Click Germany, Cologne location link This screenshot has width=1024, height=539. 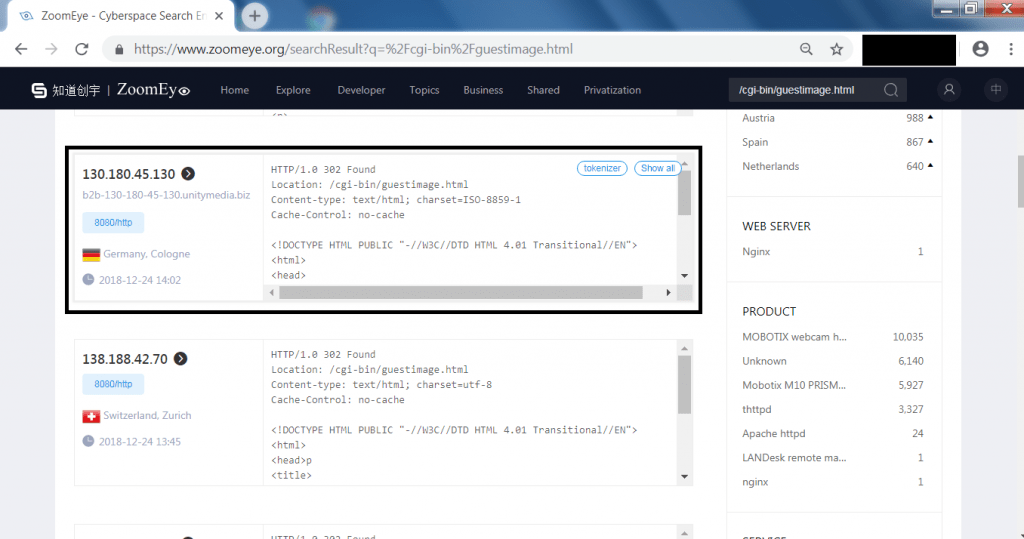tap(146, 254)
